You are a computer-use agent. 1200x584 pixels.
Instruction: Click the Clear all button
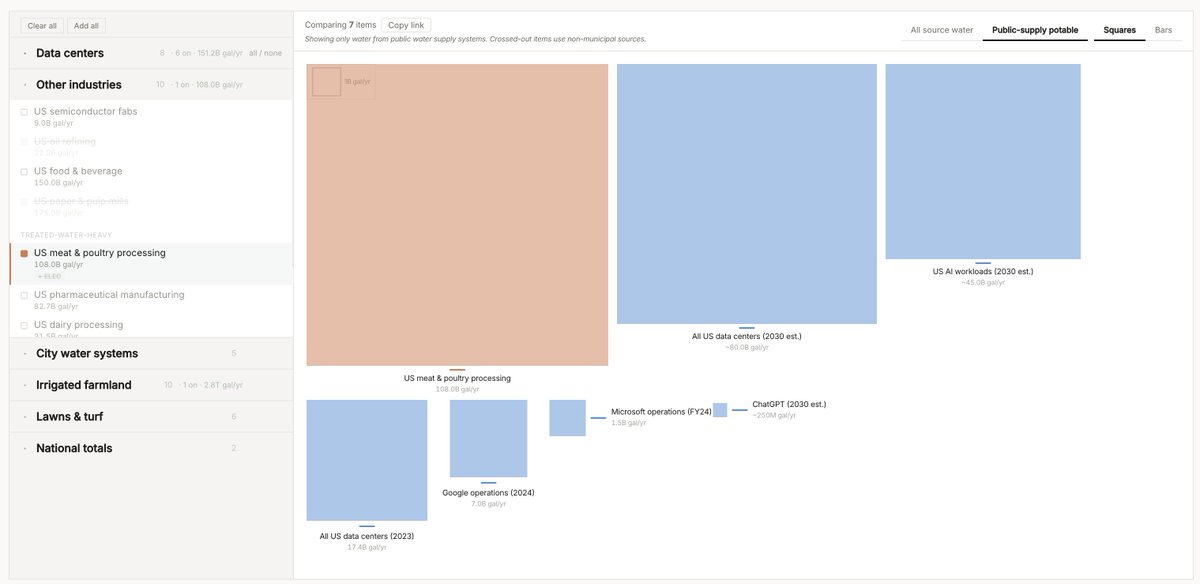coord(42,26)
